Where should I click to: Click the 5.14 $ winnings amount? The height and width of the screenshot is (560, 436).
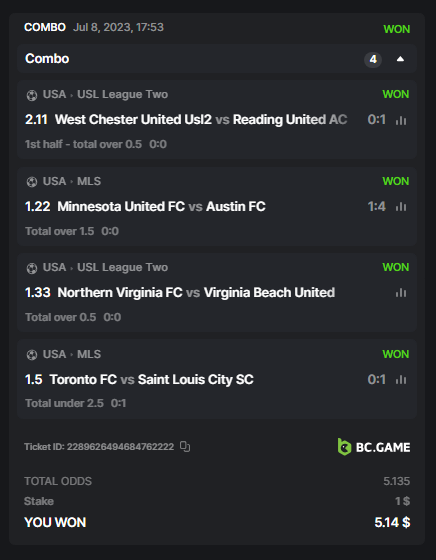tap(392, 522)
